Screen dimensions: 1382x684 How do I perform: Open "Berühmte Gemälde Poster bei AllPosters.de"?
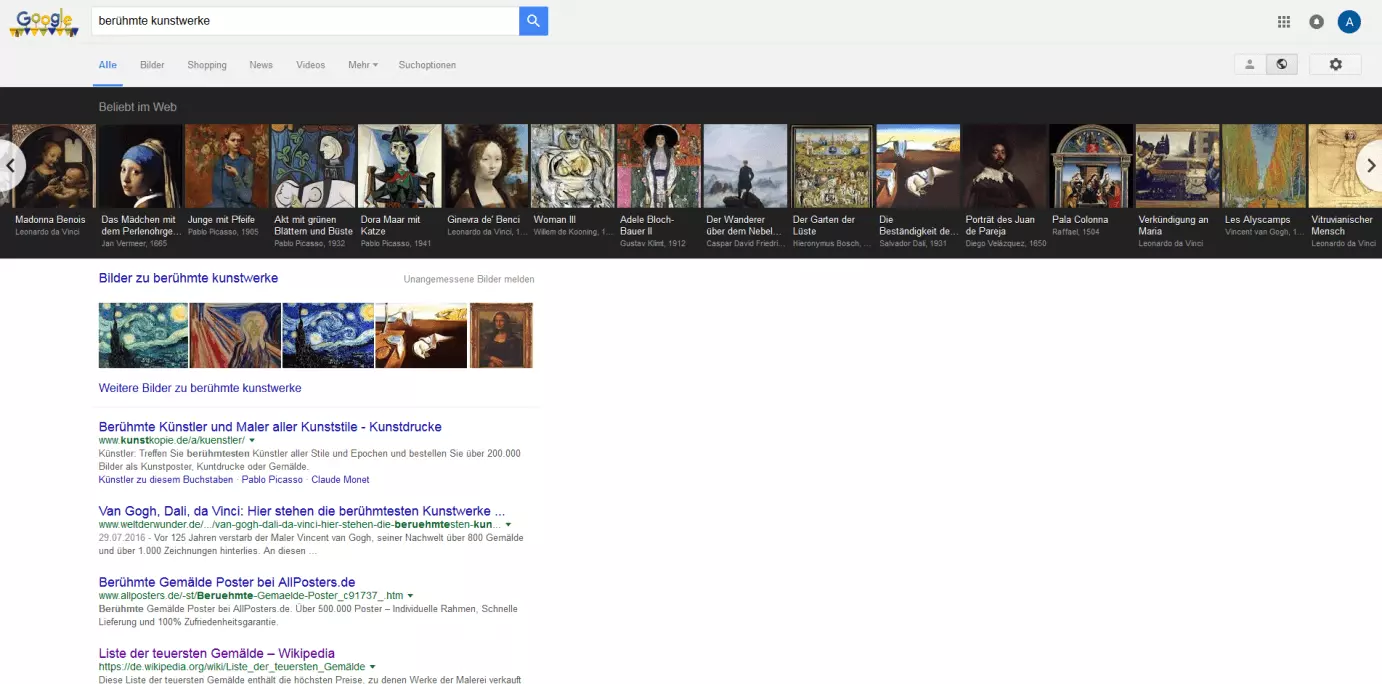point(227,582)
